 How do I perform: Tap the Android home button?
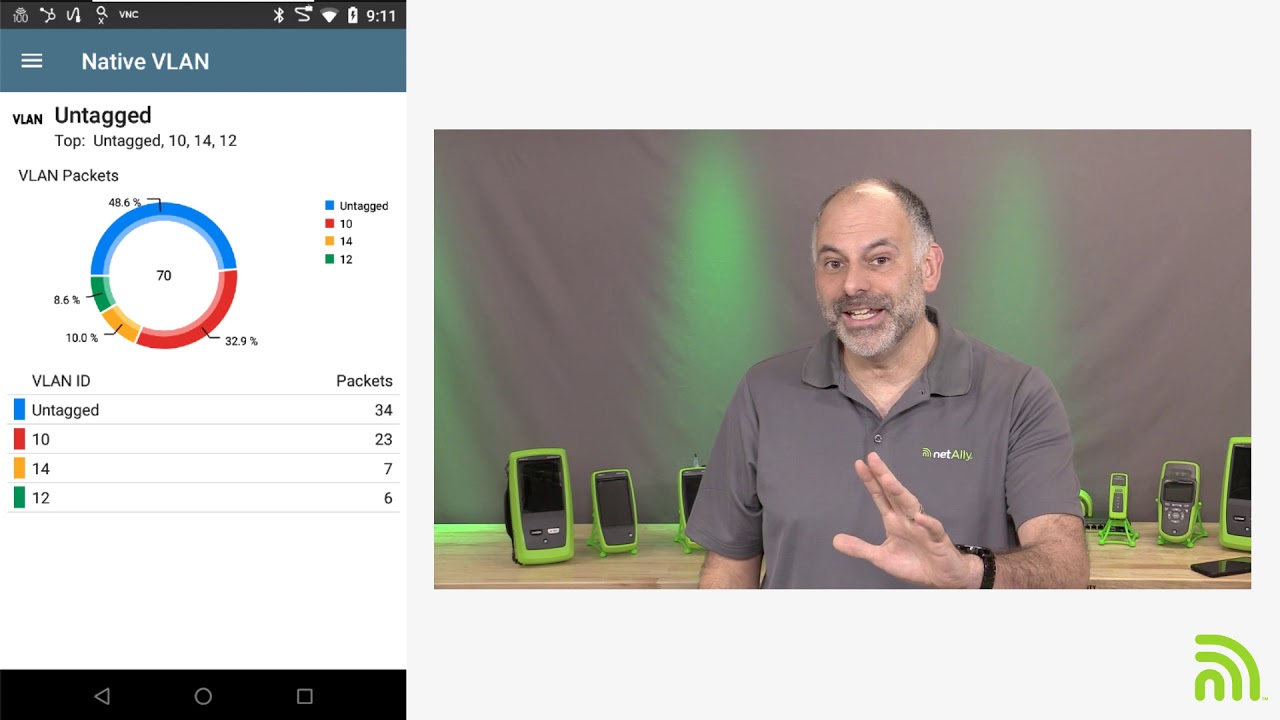[203, 696]
